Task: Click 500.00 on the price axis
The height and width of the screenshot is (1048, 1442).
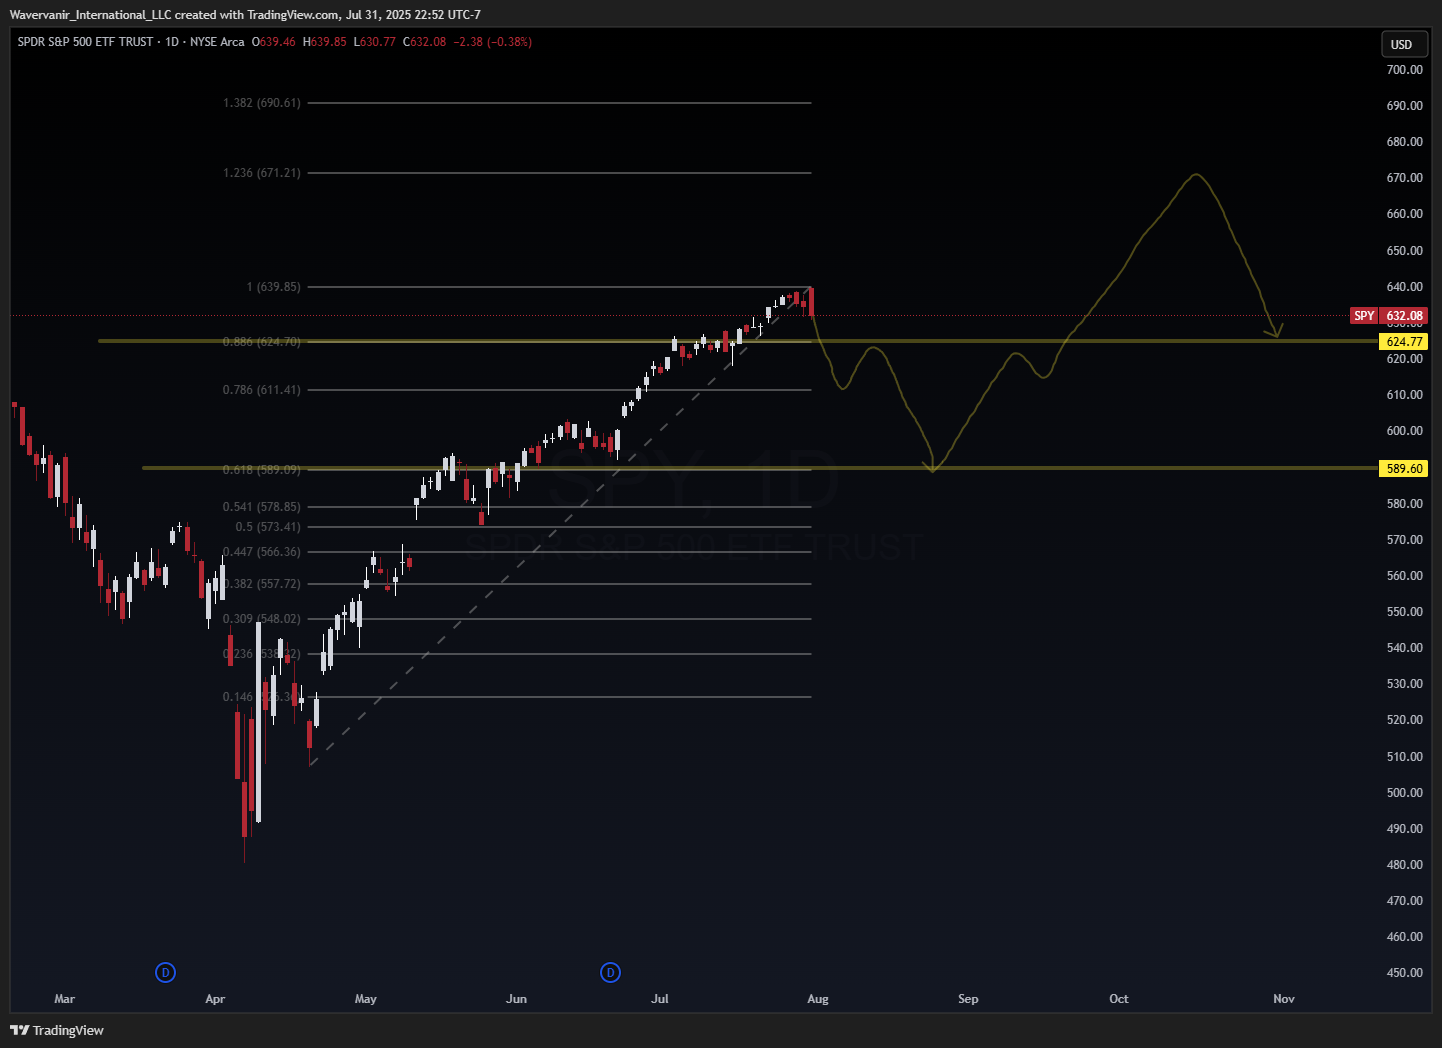Action: [1404, 793]
